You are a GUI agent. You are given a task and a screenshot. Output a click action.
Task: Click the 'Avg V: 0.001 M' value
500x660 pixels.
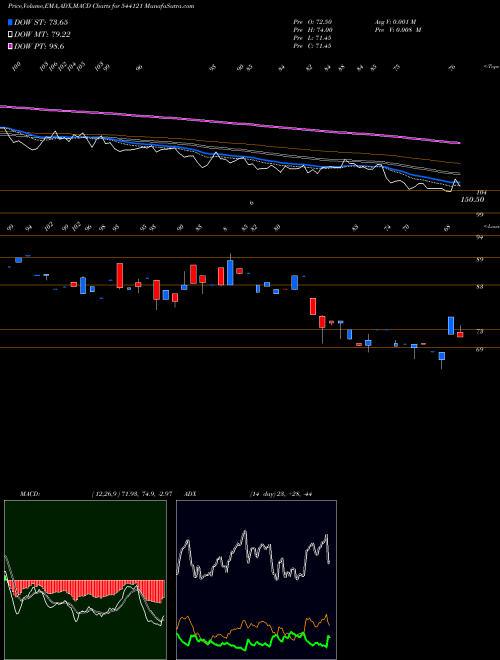point(395,22)
